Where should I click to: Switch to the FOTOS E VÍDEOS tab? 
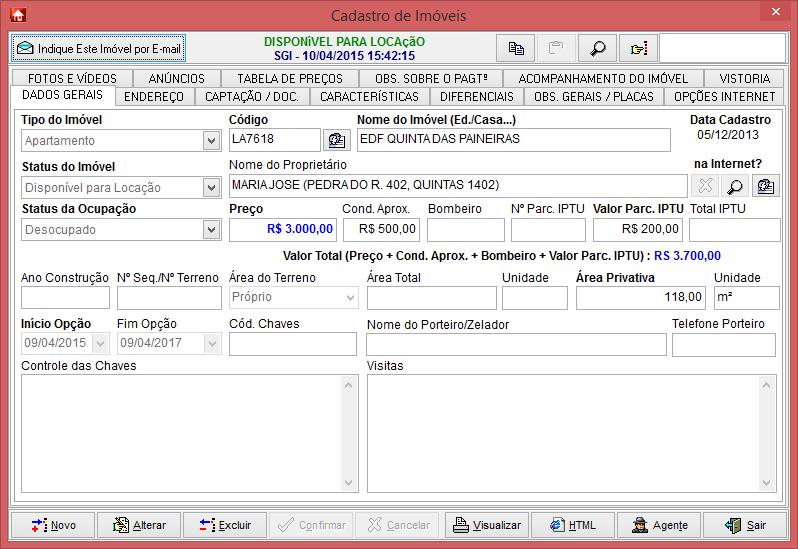tap(72, 78)
